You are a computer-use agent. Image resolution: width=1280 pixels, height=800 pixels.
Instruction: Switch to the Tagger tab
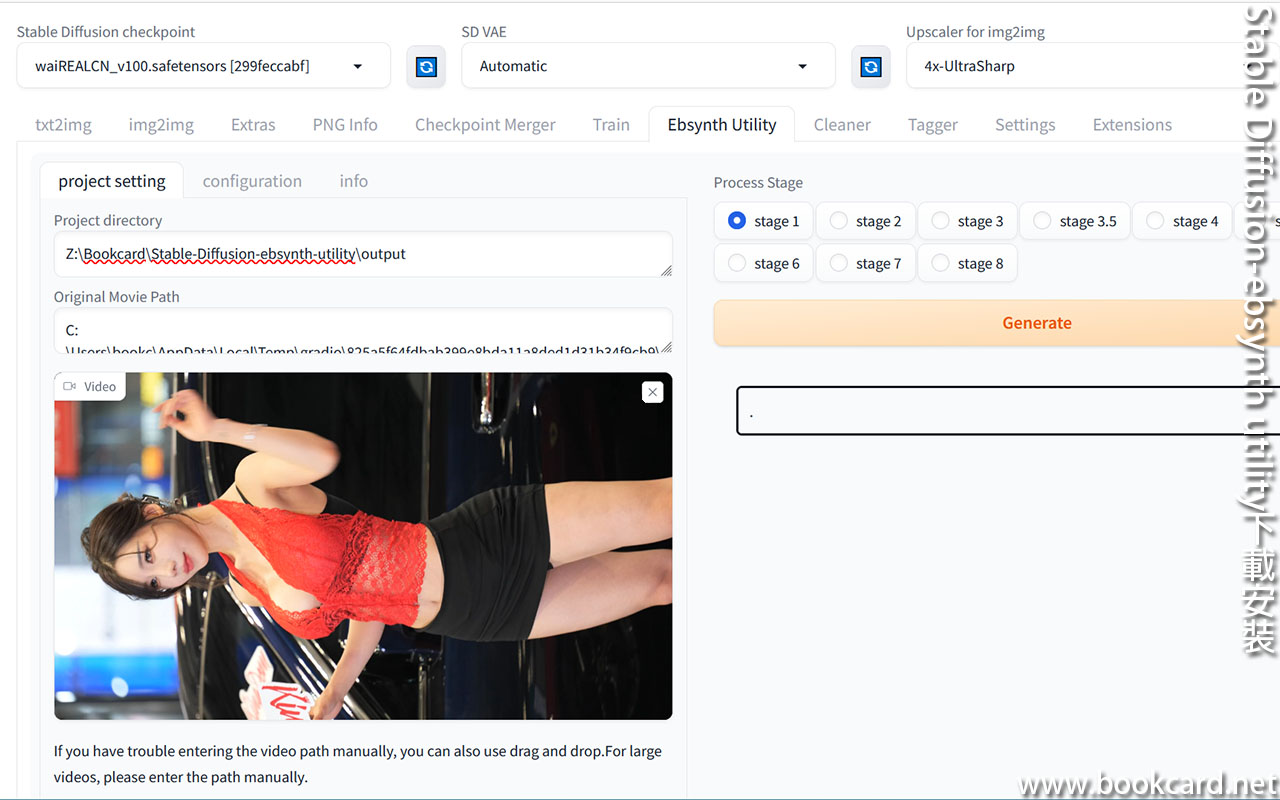point(932,124)
